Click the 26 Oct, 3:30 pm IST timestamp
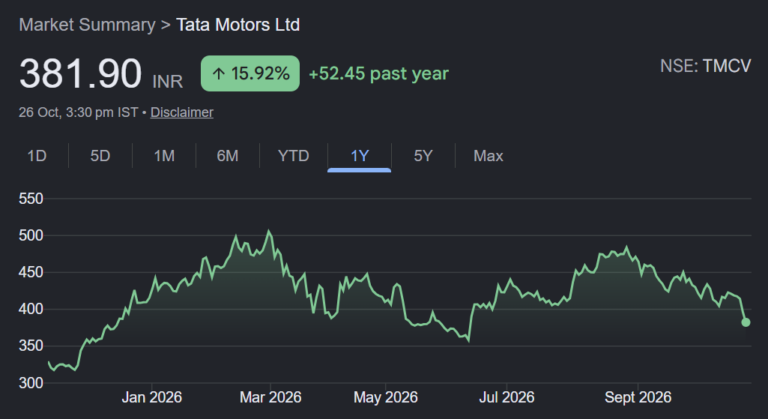Screen dimensions: 768x419 click(78, 112)
